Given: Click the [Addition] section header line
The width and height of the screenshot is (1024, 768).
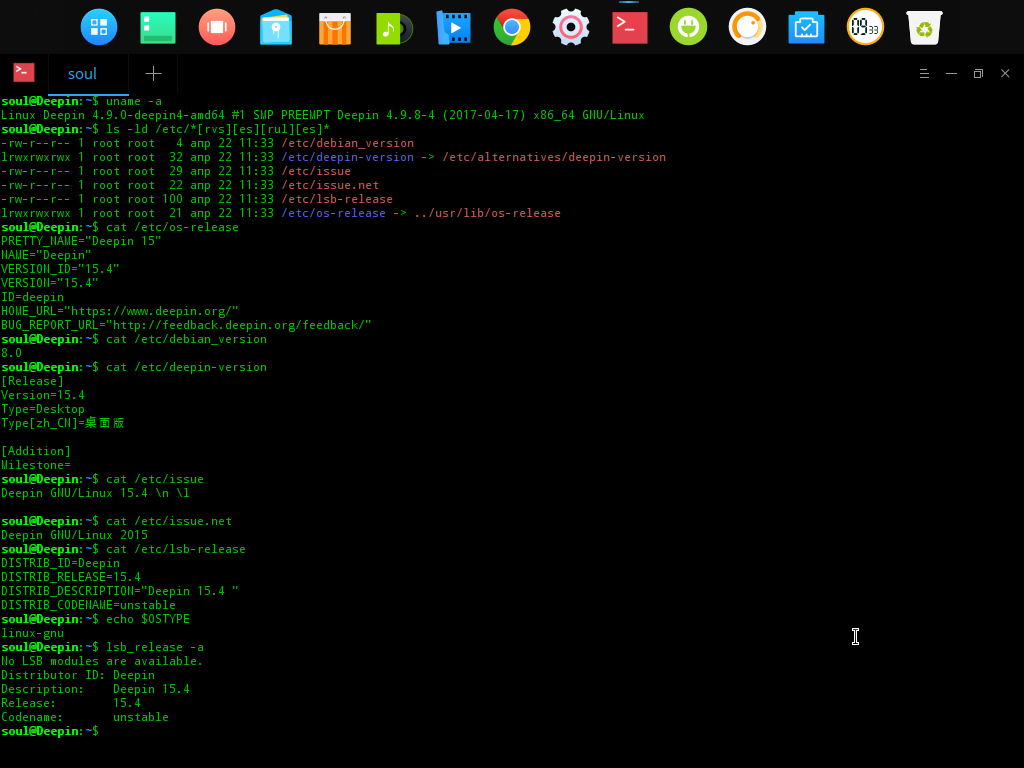Looking at the screenshot, I should [x=35, y=451].
